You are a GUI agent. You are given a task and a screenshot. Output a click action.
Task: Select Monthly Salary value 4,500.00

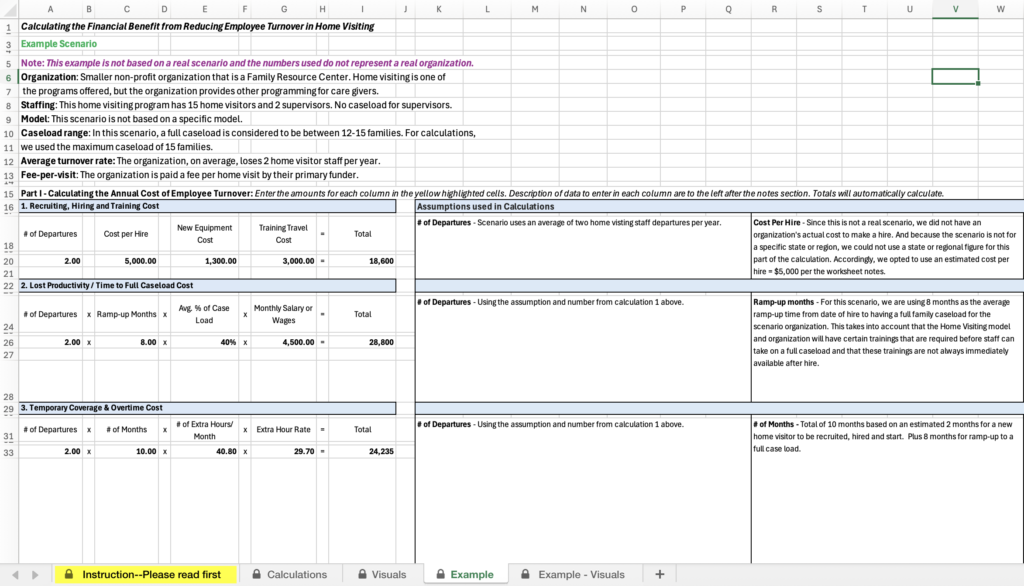(283, 342)
